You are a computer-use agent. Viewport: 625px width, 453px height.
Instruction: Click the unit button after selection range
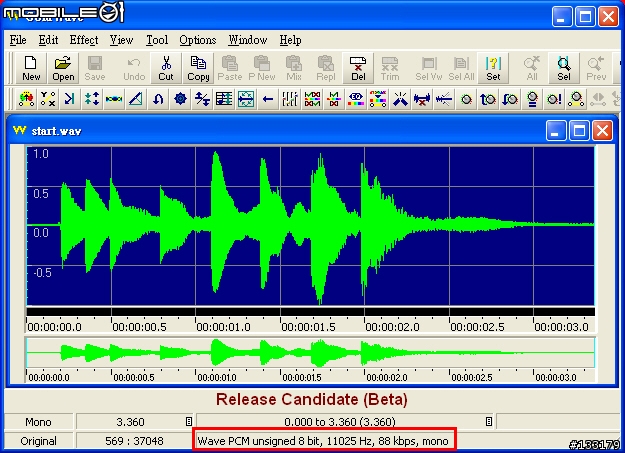(x=489, y=421)
